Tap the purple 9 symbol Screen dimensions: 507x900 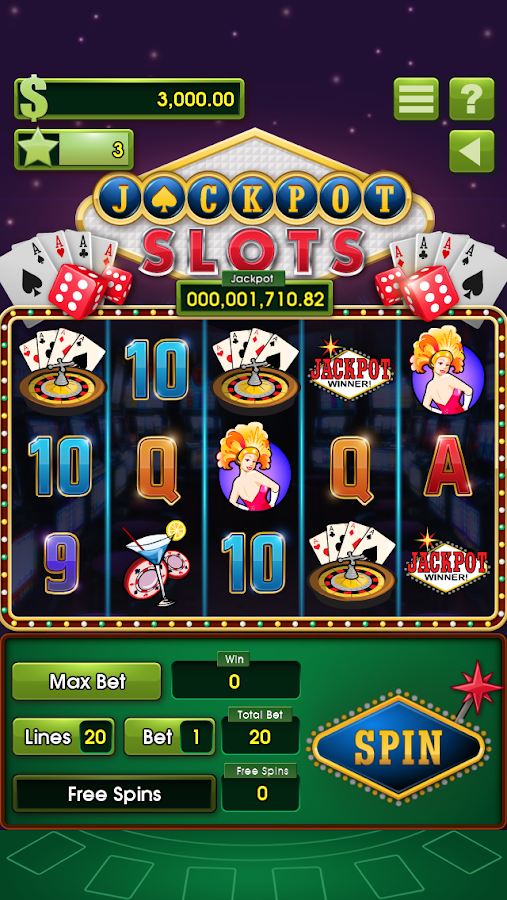[x=61, y=562]
